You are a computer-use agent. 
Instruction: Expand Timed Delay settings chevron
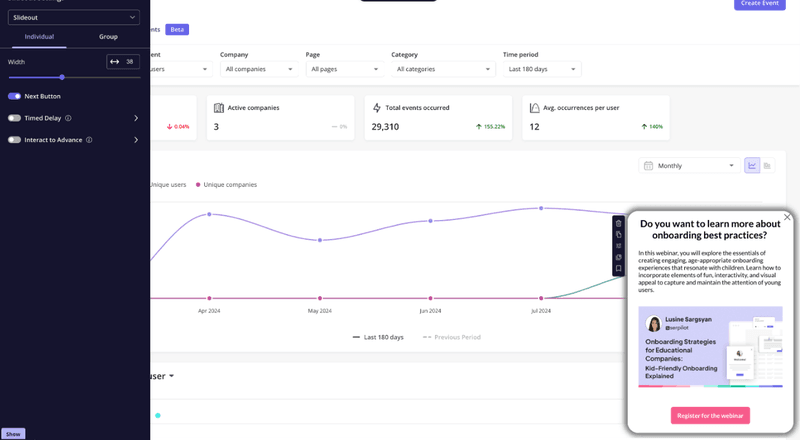click(136, 118)
